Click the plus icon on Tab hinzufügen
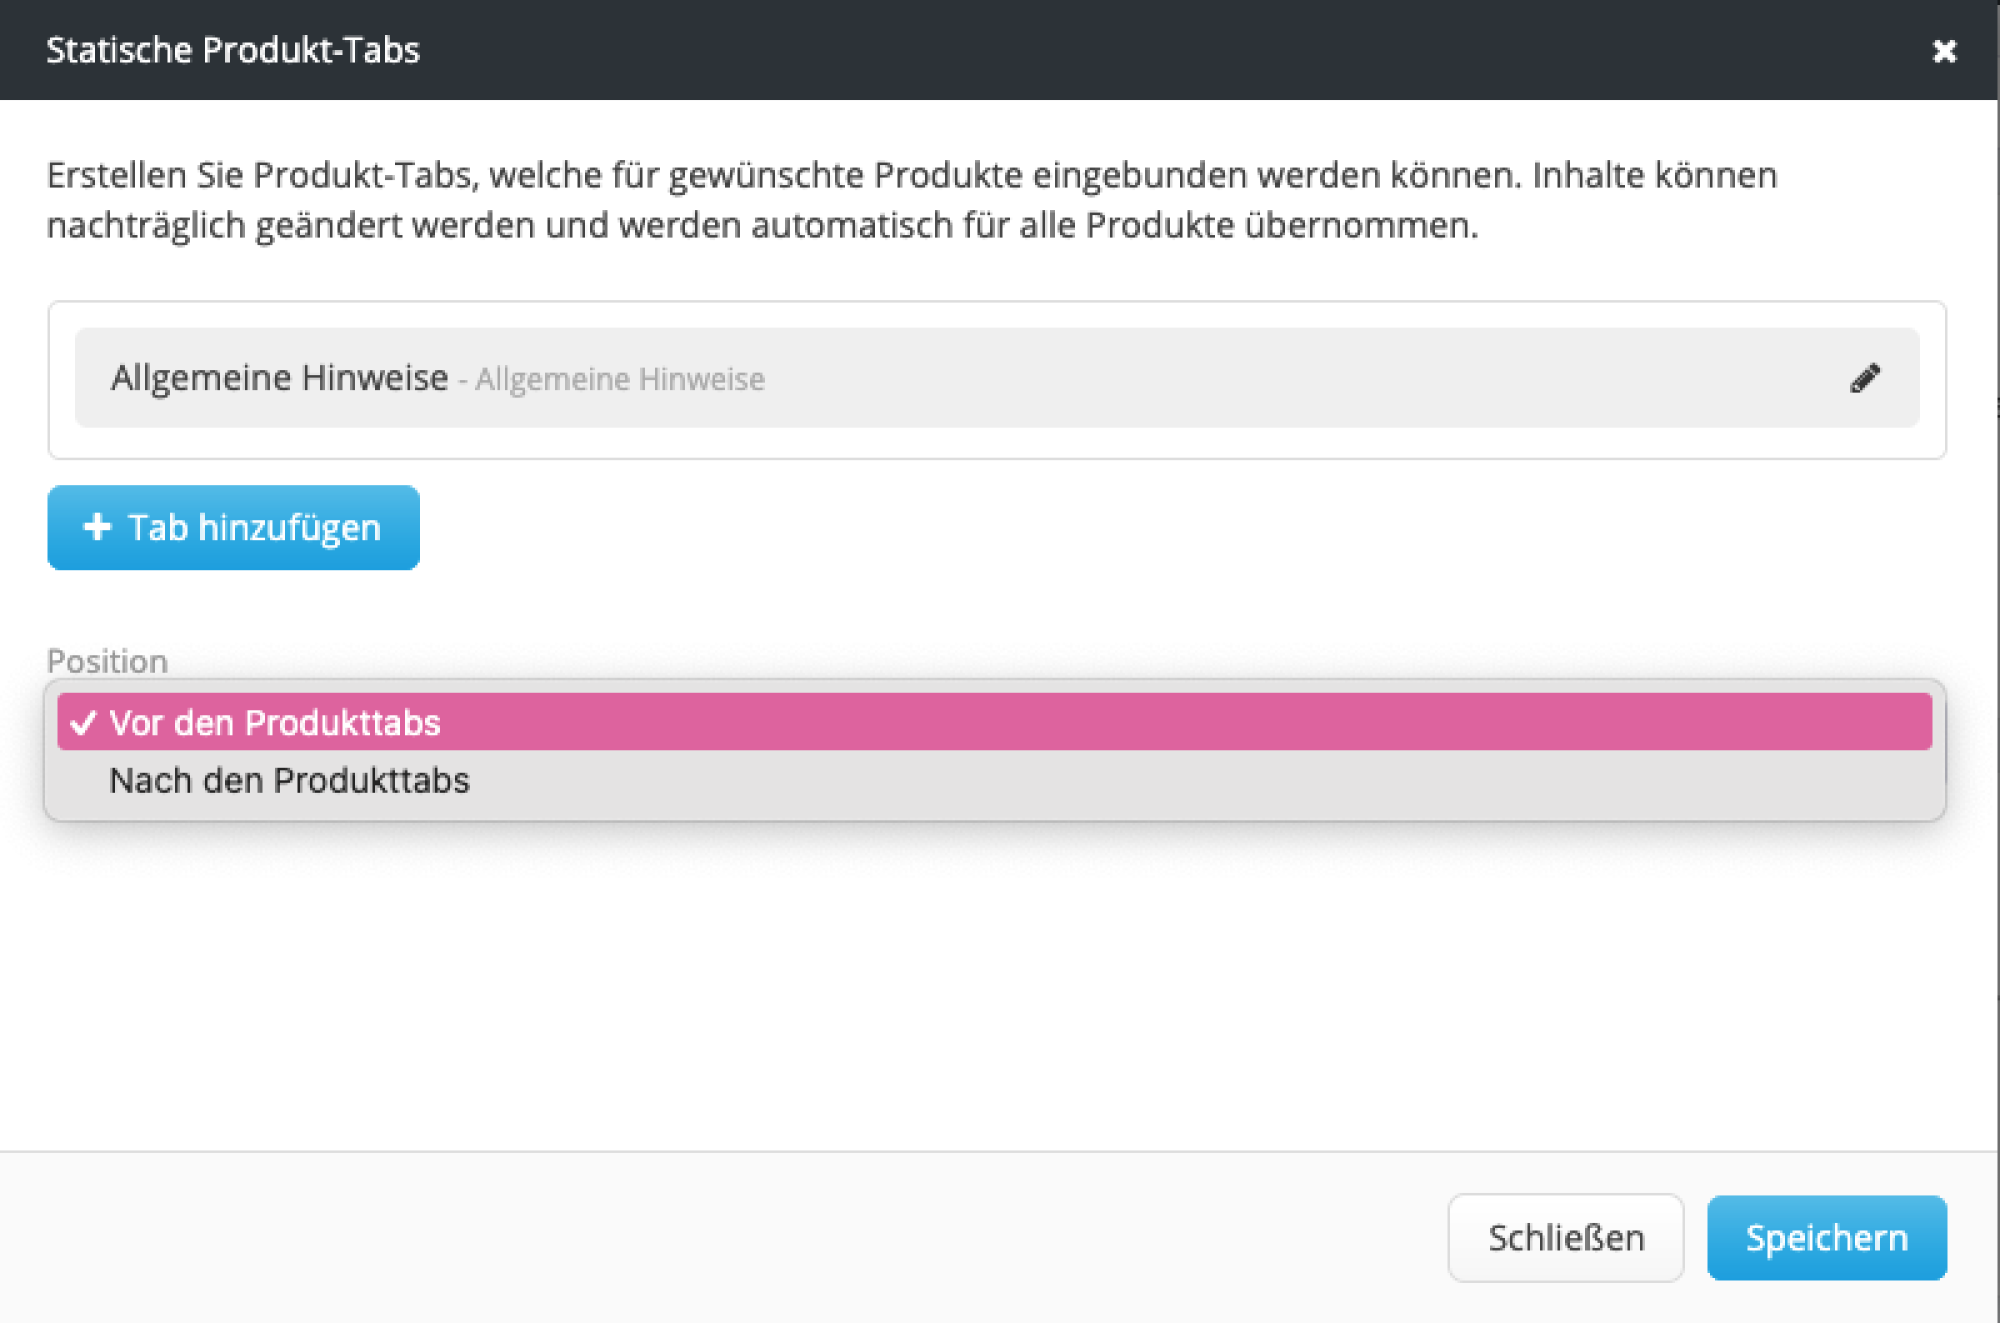The width and height of the screenshot is (2000, 1323). 96,527
